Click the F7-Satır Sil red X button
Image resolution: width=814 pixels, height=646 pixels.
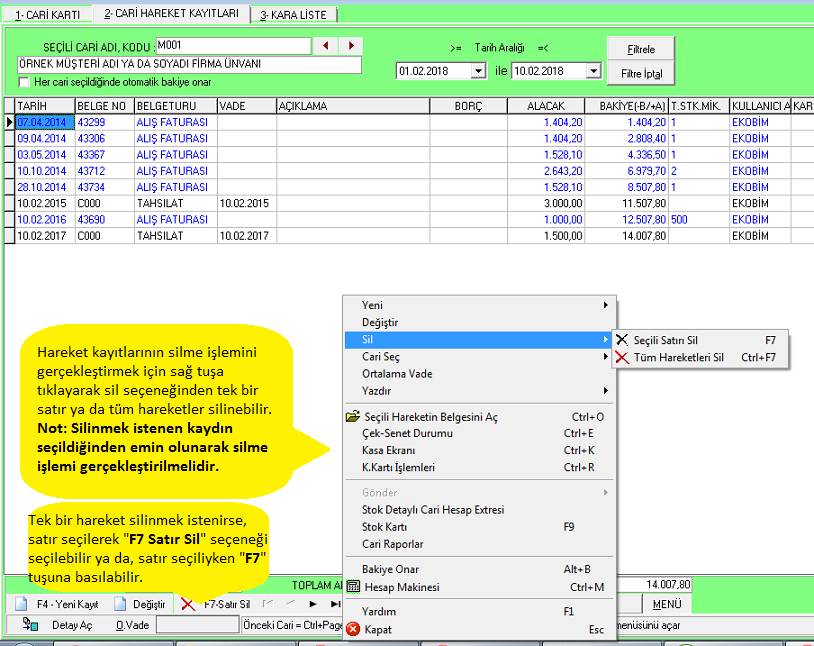pyautogui.click(x=216, y=604)
